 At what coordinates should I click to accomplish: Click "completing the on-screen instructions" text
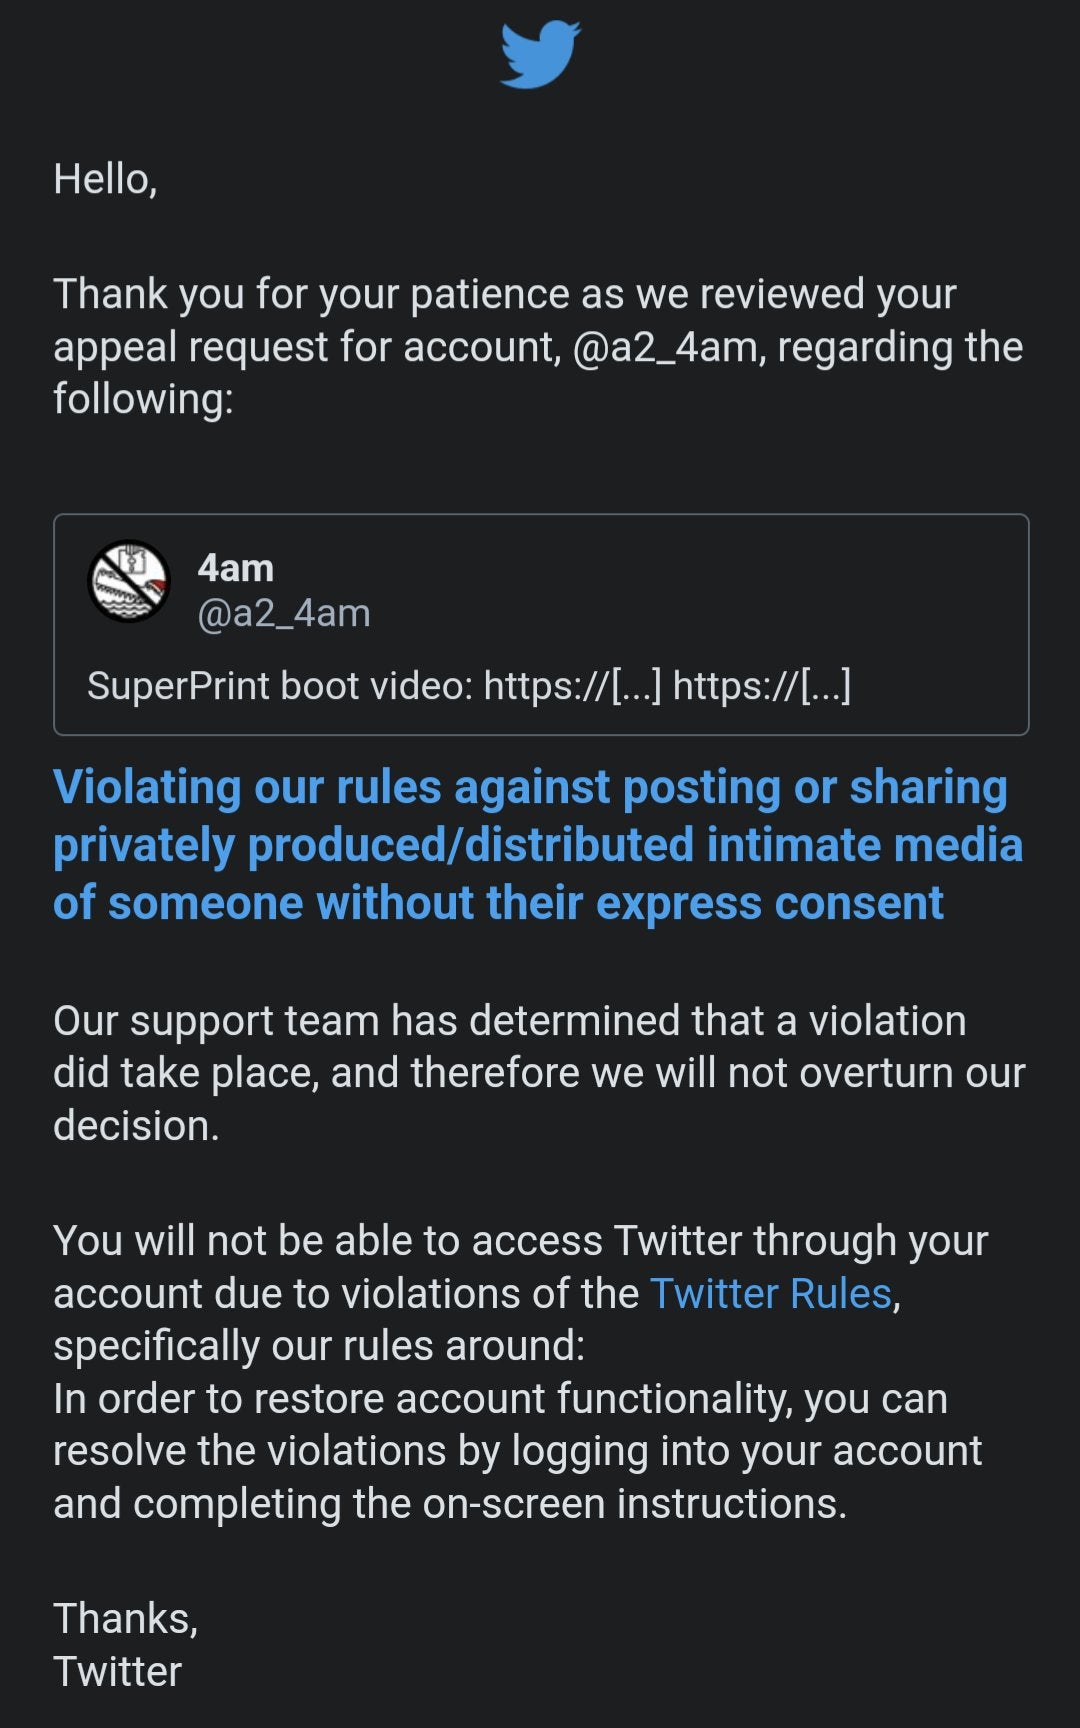489,1504
